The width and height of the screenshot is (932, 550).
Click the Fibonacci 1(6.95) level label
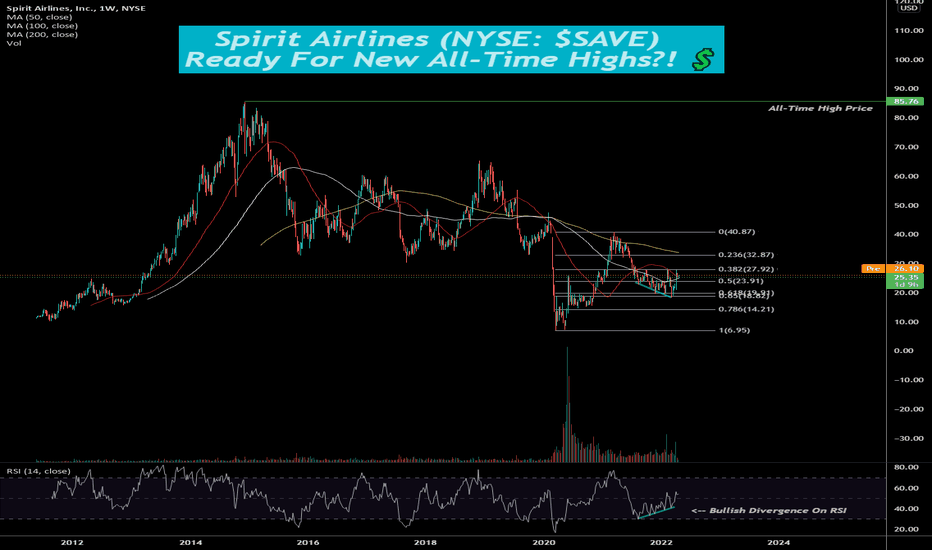pyautogui.click(x=734, y=330)
